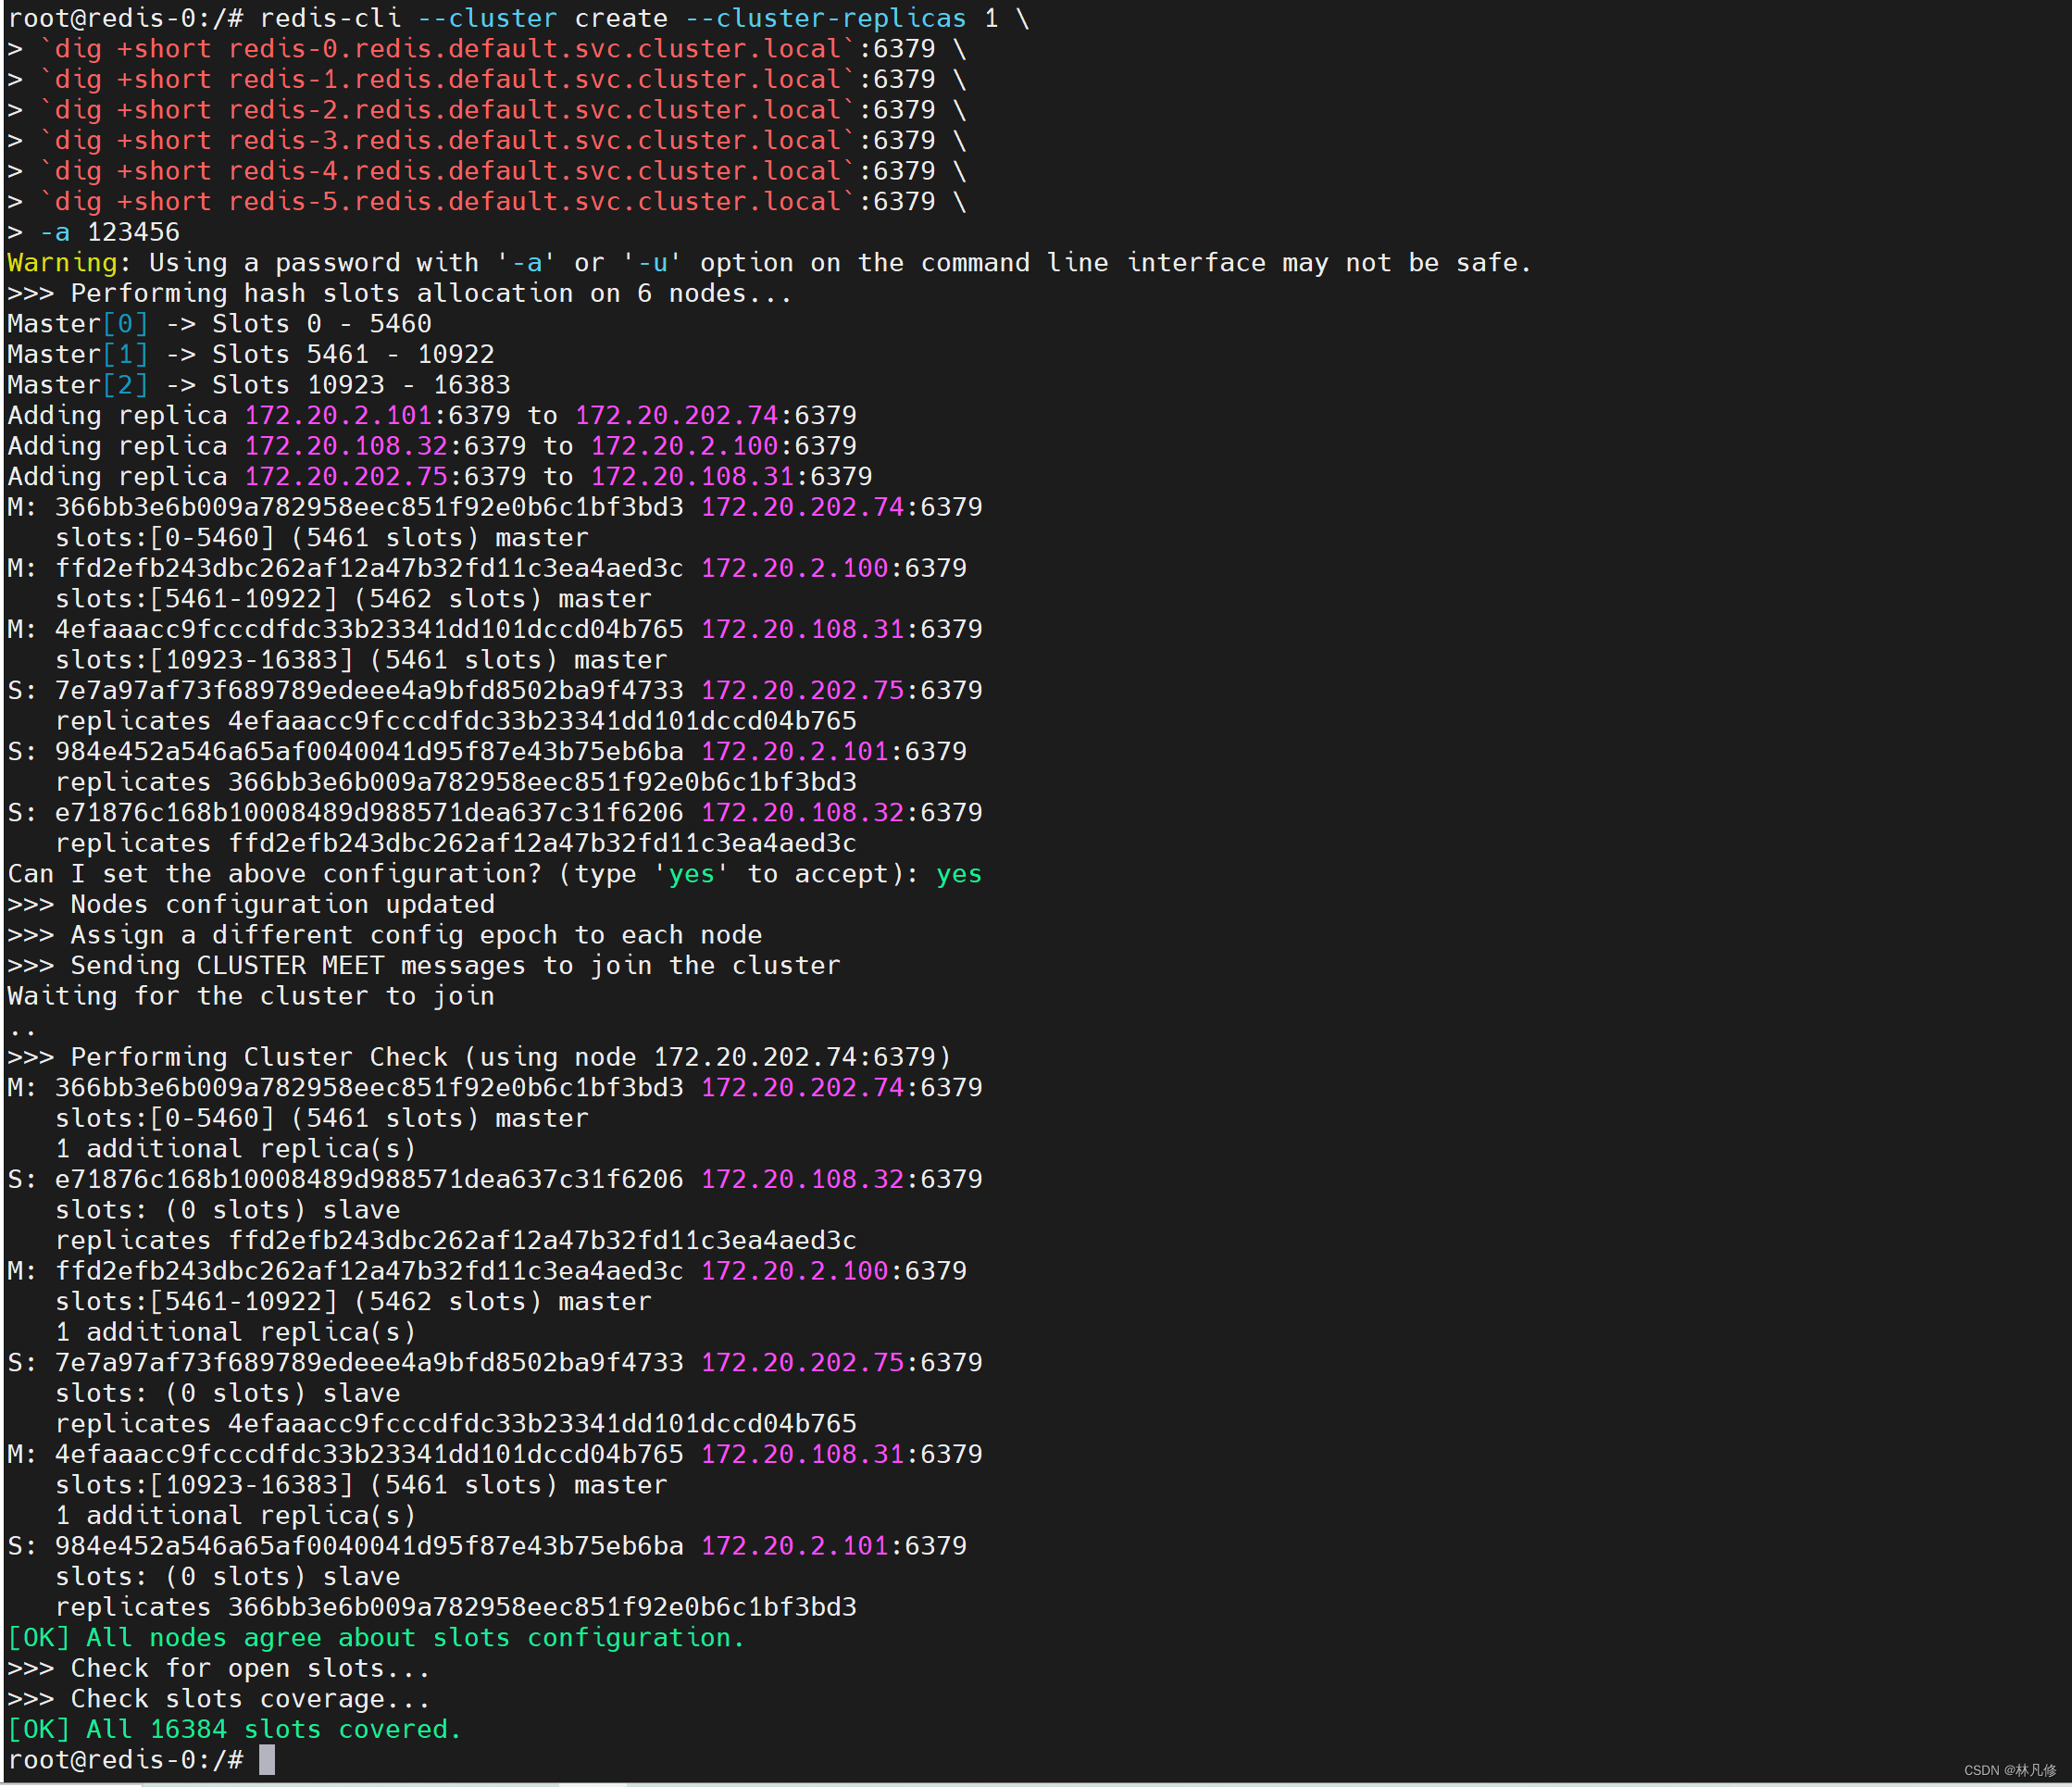Click 'Adding replica 172.20.202.75:6379' line

tap(440, 477)
